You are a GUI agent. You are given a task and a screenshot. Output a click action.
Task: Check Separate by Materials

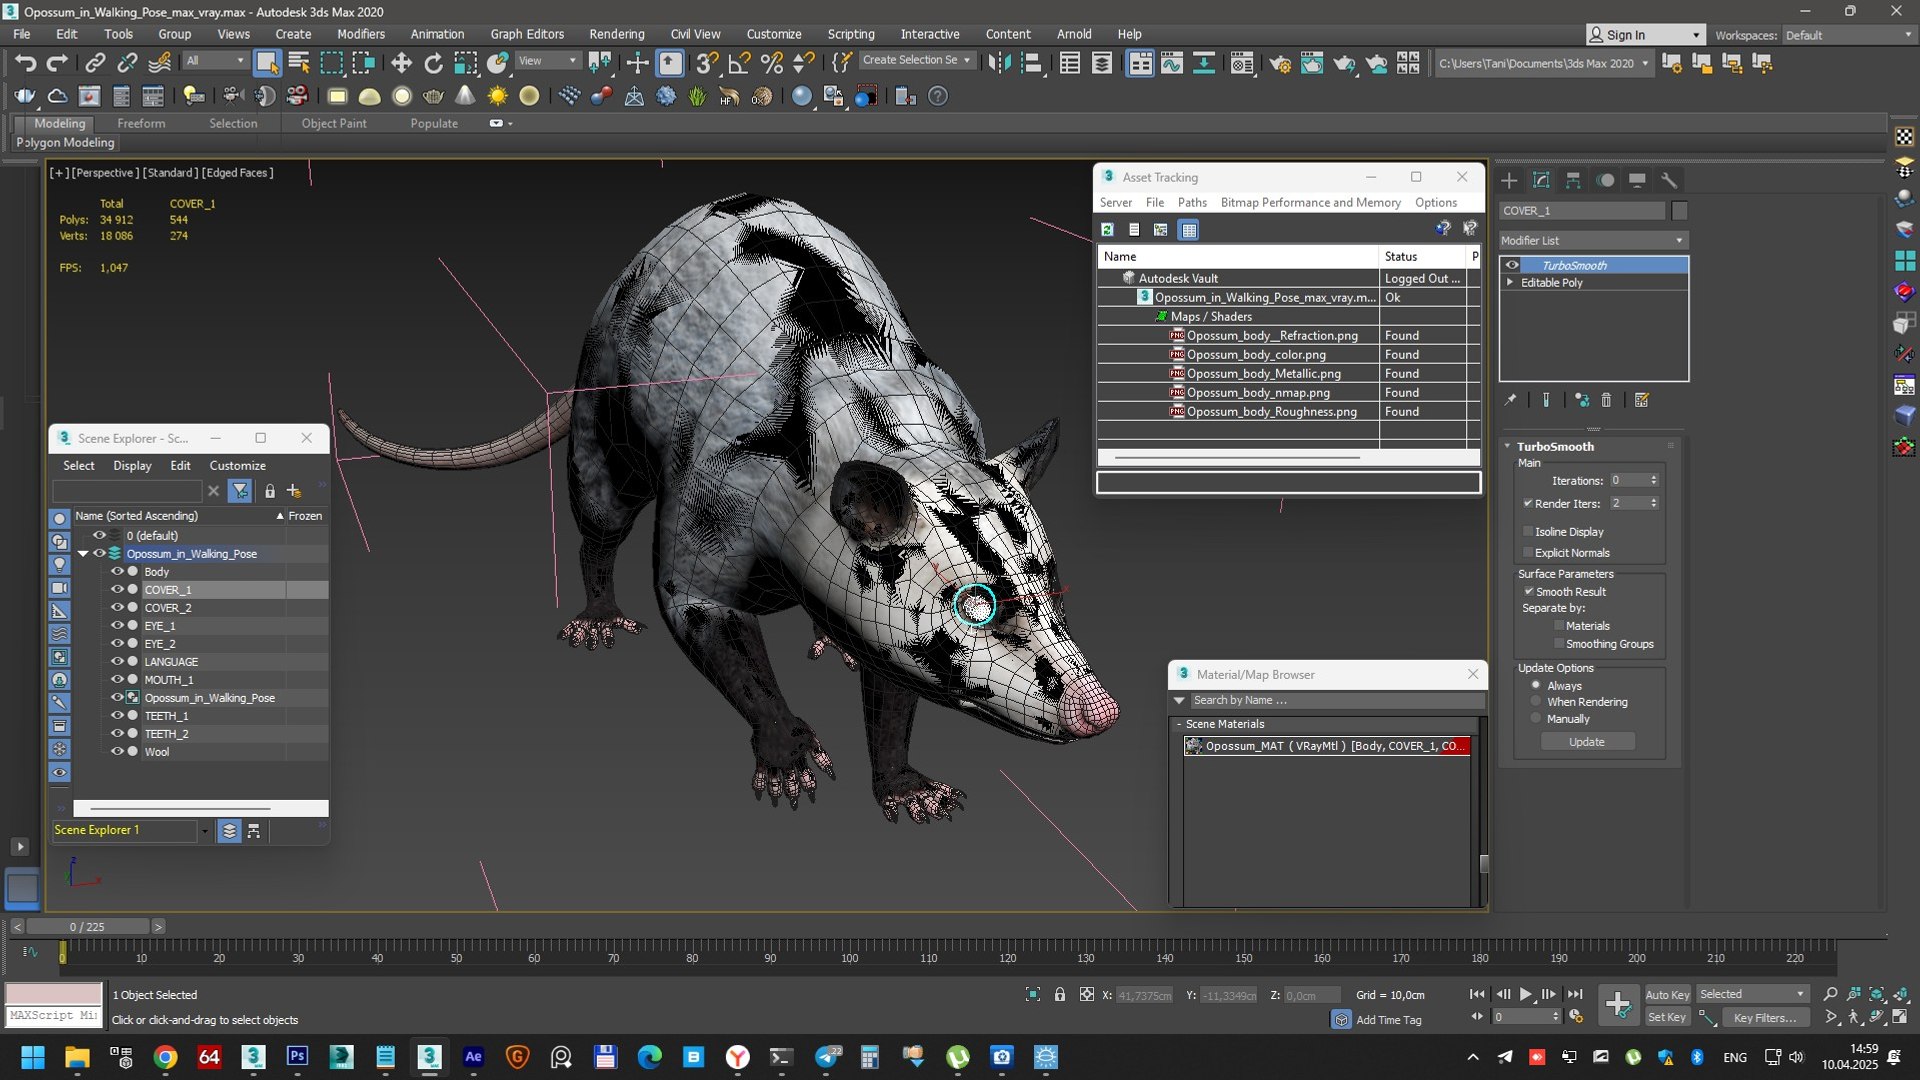coord(1559,625)
